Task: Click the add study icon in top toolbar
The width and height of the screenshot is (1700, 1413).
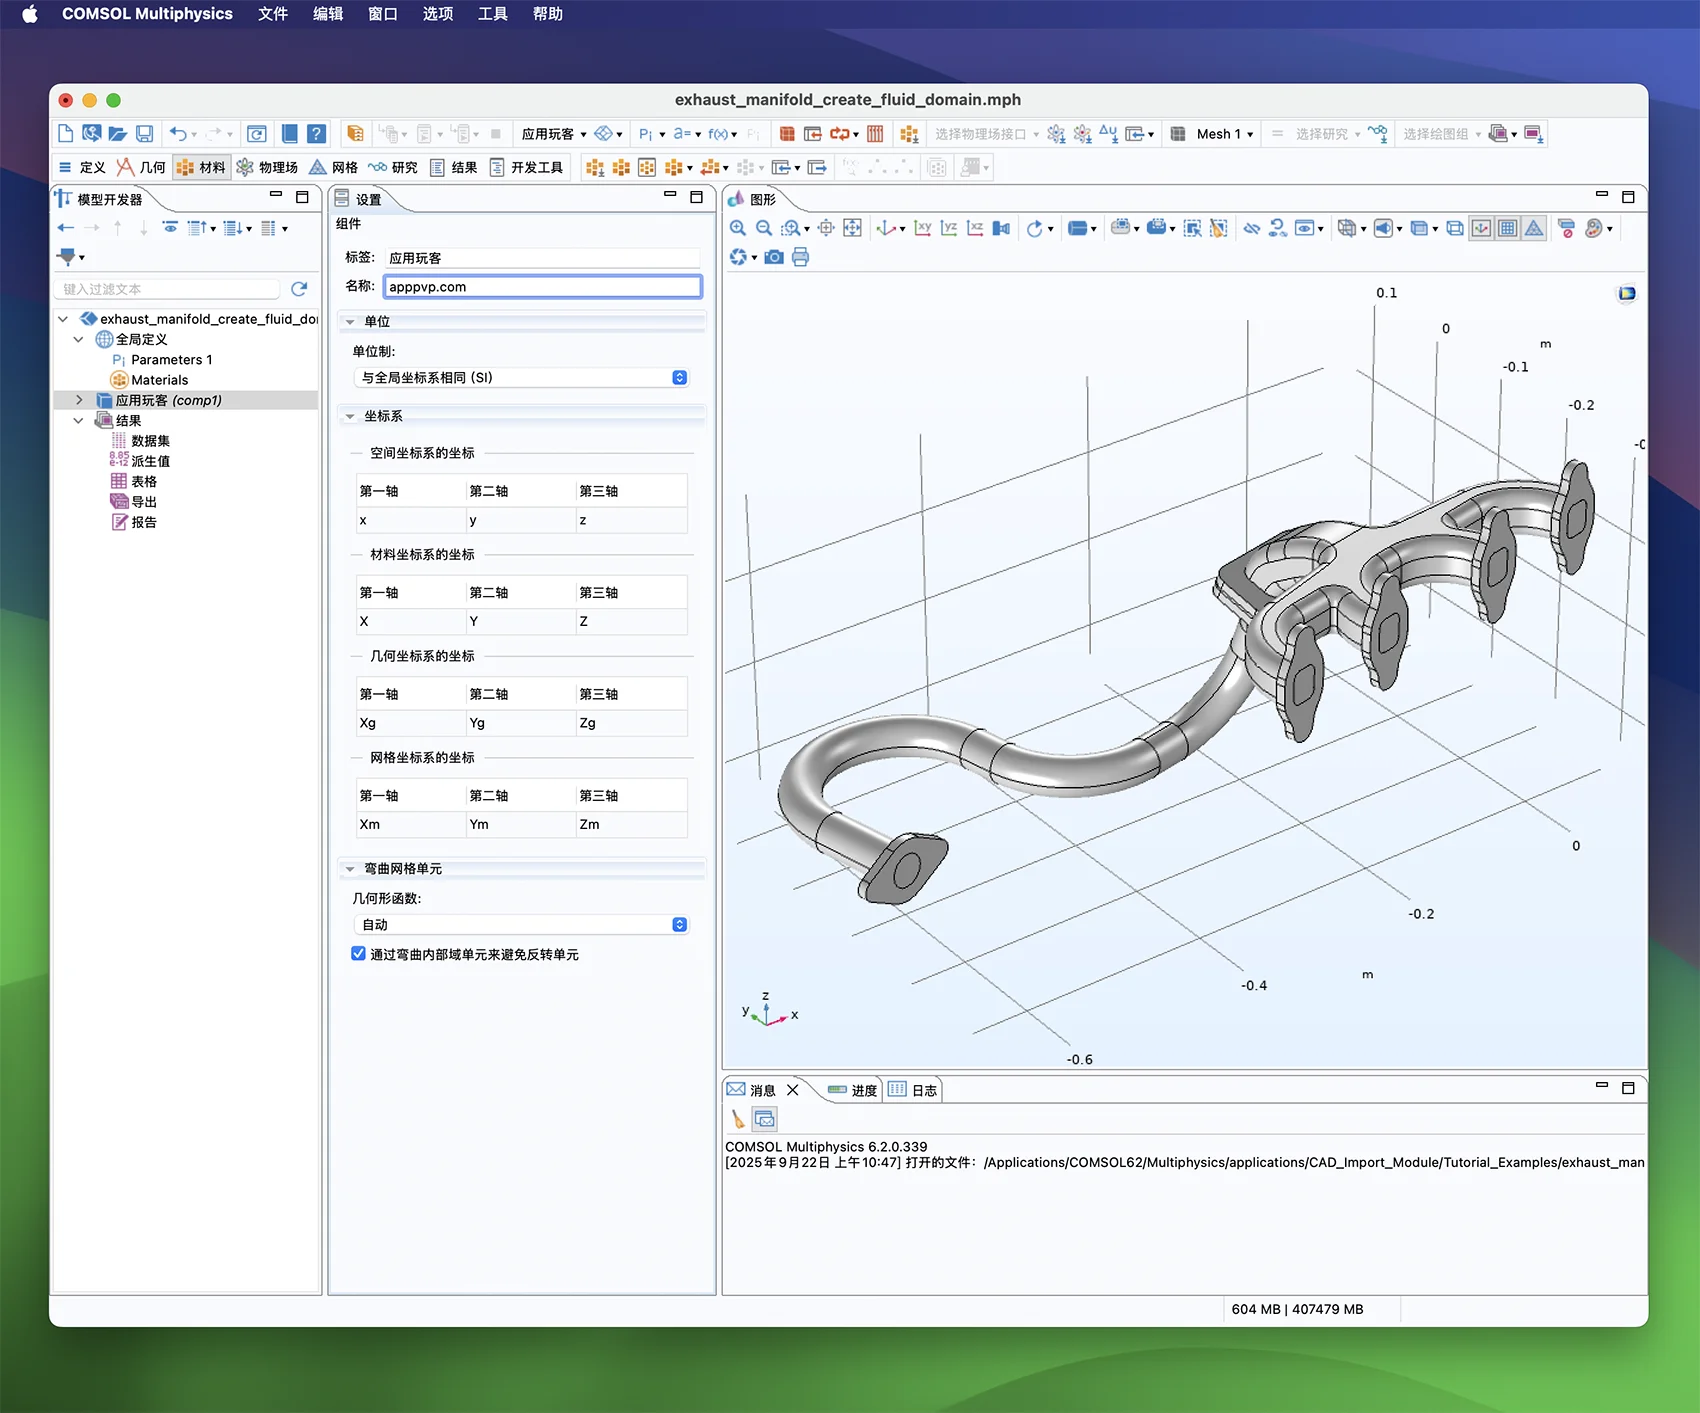Action: point(1378,134)
